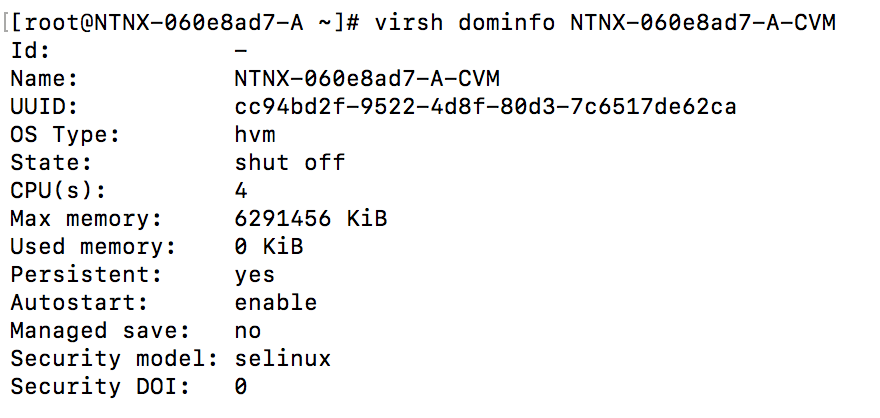Click the 'shut off' state value
The height and width of the screenshot is (418, 880).
pyautogui.click(x=290, y=162)
